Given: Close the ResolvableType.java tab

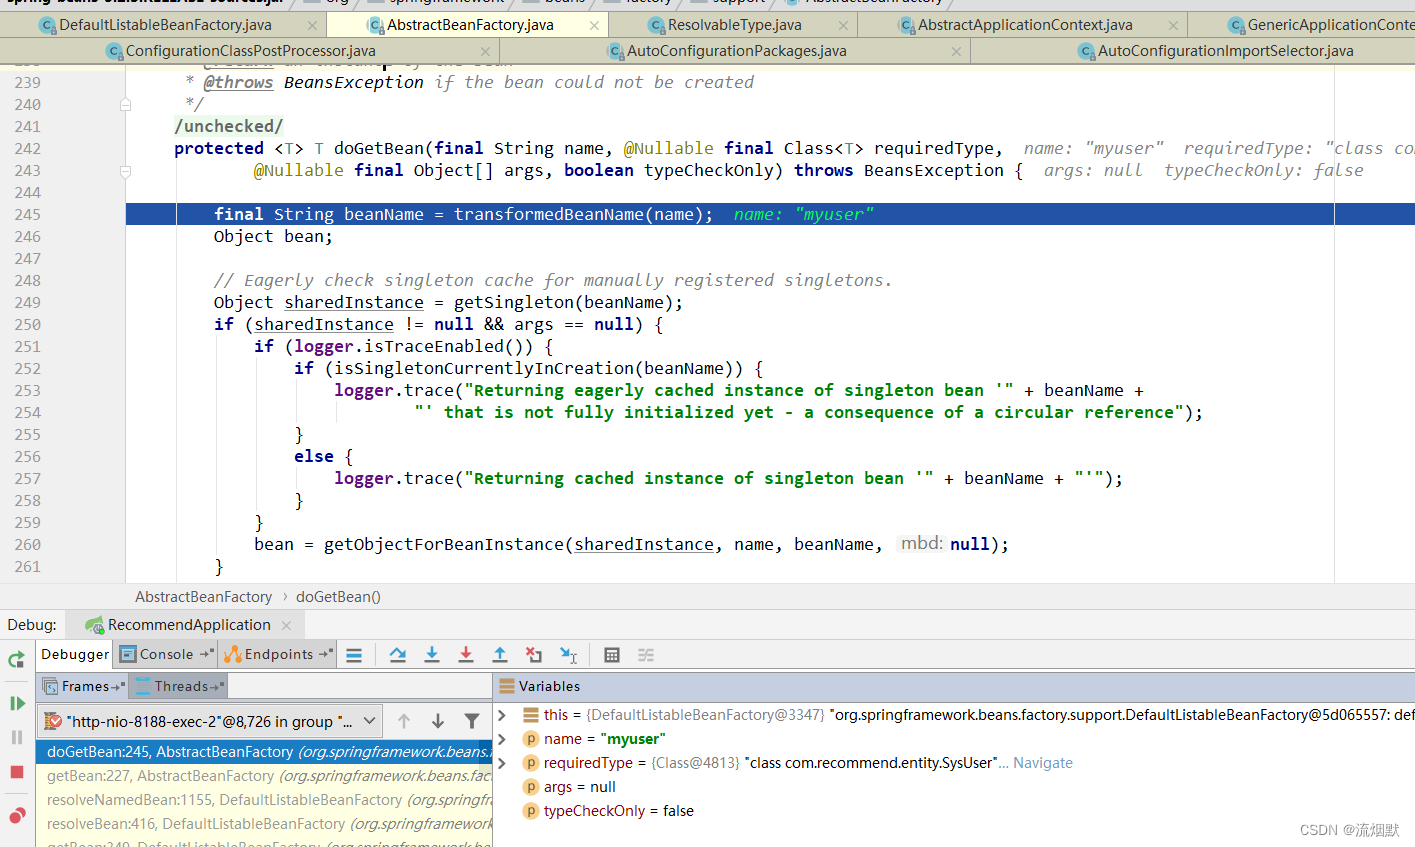Looking at the screenshot, I should [843, 25].
